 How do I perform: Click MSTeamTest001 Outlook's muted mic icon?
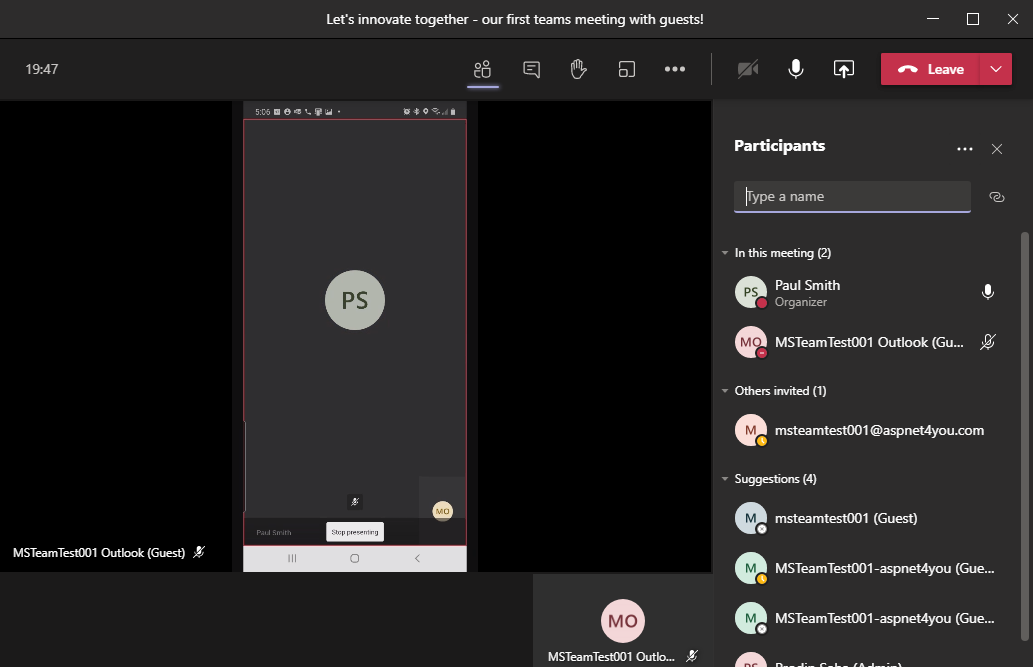tap(988, 342)
